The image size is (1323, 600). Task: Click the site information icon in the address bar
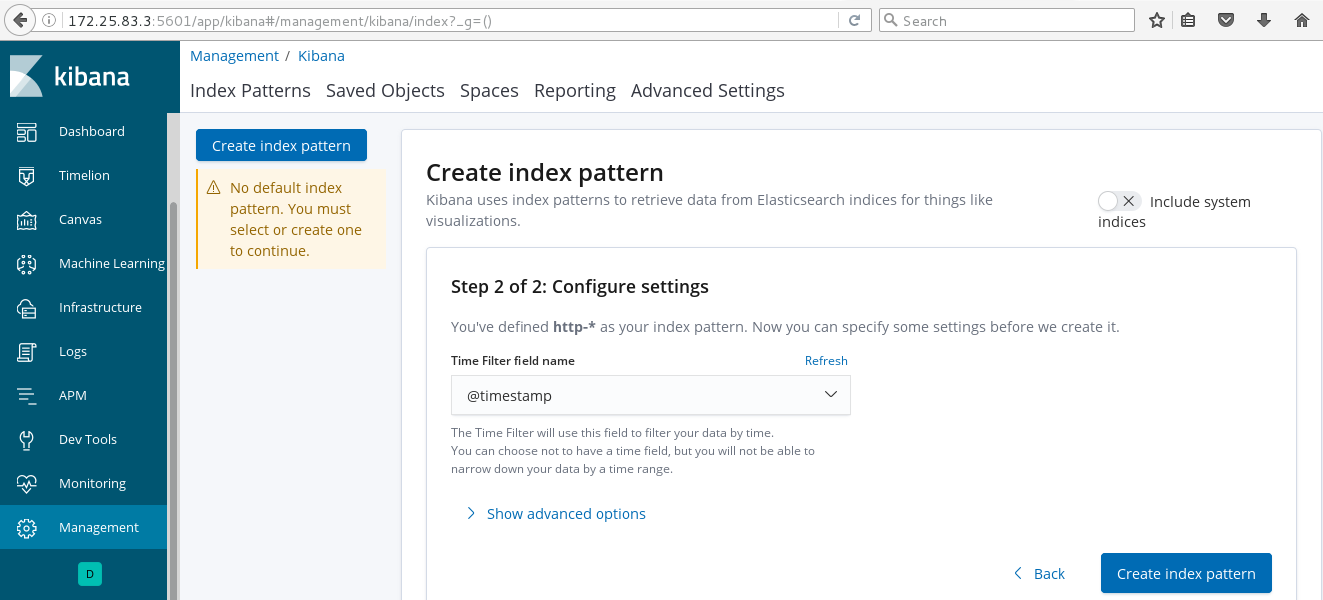point(50,20)
